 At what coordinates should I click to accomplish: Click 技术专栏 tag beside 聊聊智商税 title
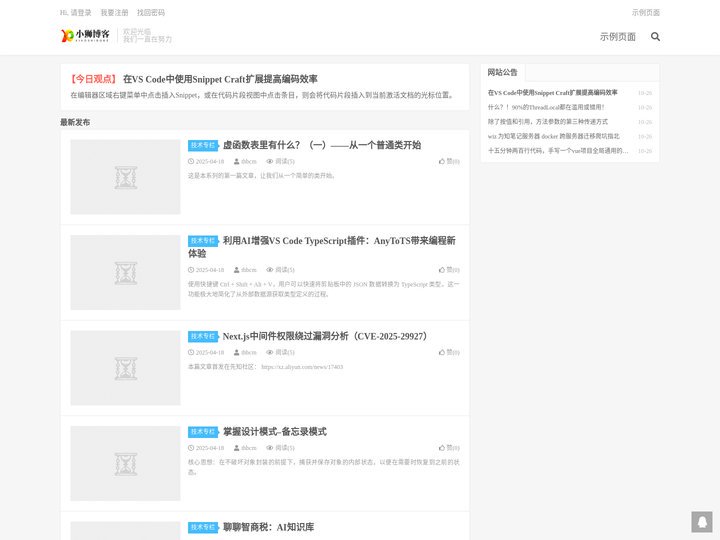(x=203, y=527)
